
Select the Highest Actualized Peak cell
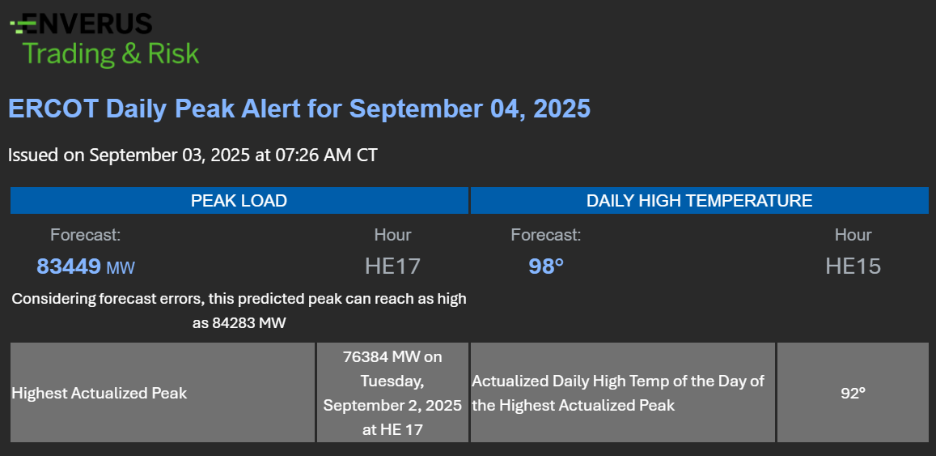pyautogui.click(x=162, y=393)
